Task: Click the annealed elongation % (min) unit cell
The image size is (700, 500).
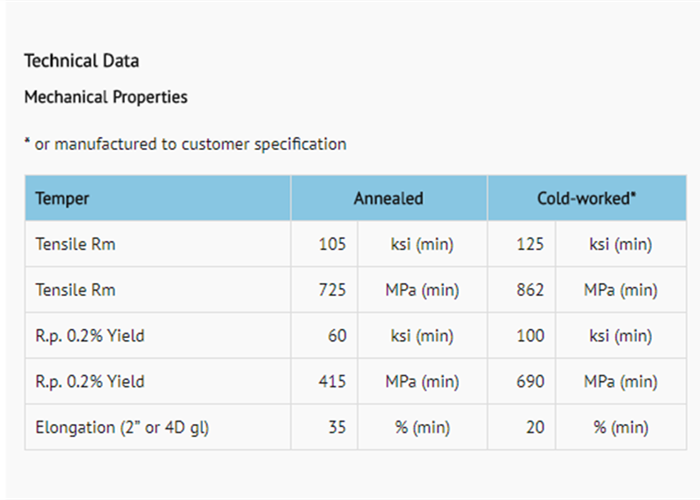Action: pyautogui.click(x=422, y=428)
